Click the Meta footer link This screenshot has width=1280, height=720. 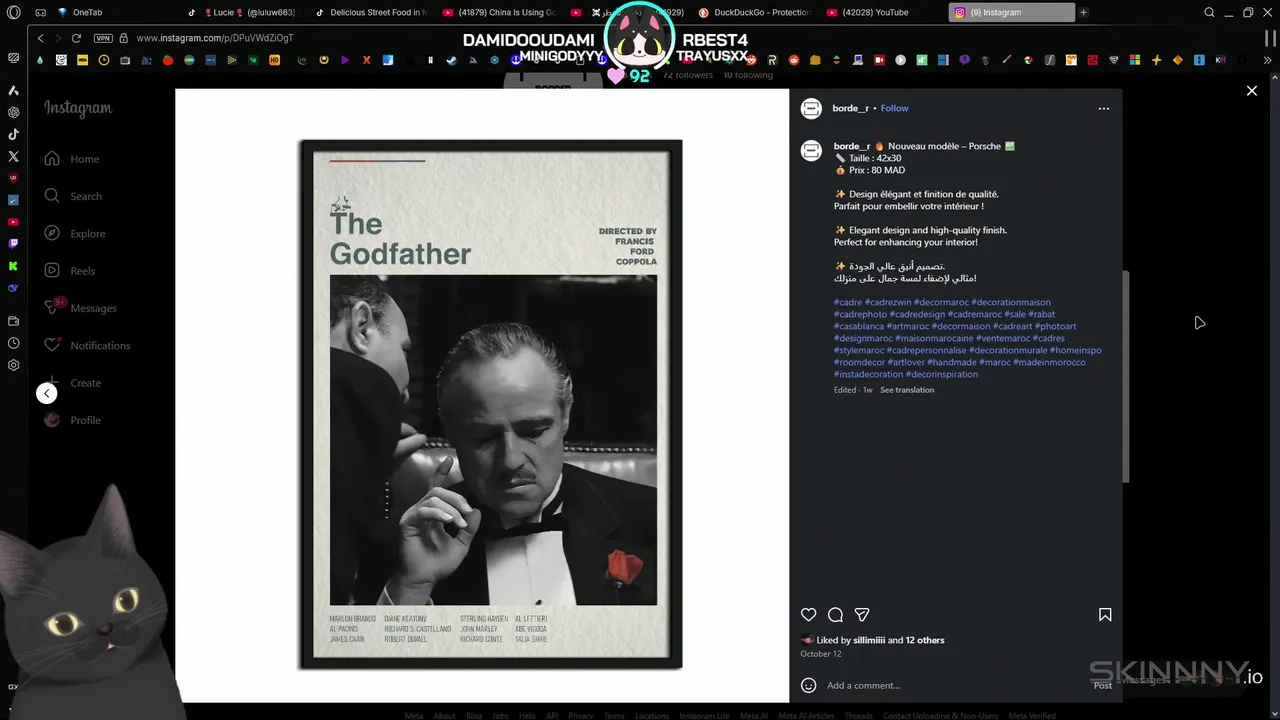pyautogui.click(x=413, y=716)
